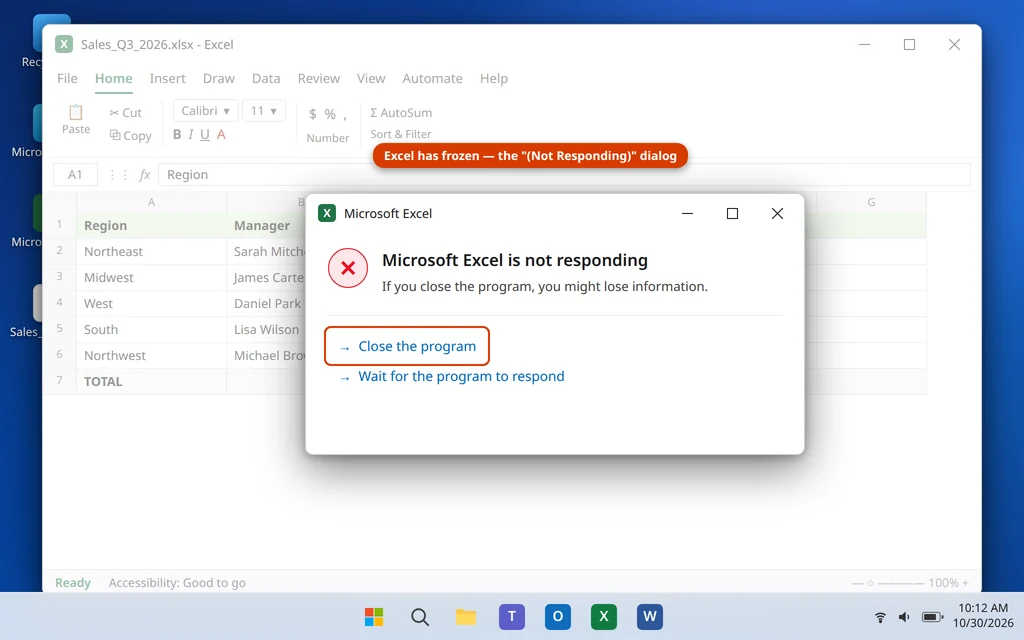
Task: Open the Calibri font dropdown
Action: tap(205, 111)
